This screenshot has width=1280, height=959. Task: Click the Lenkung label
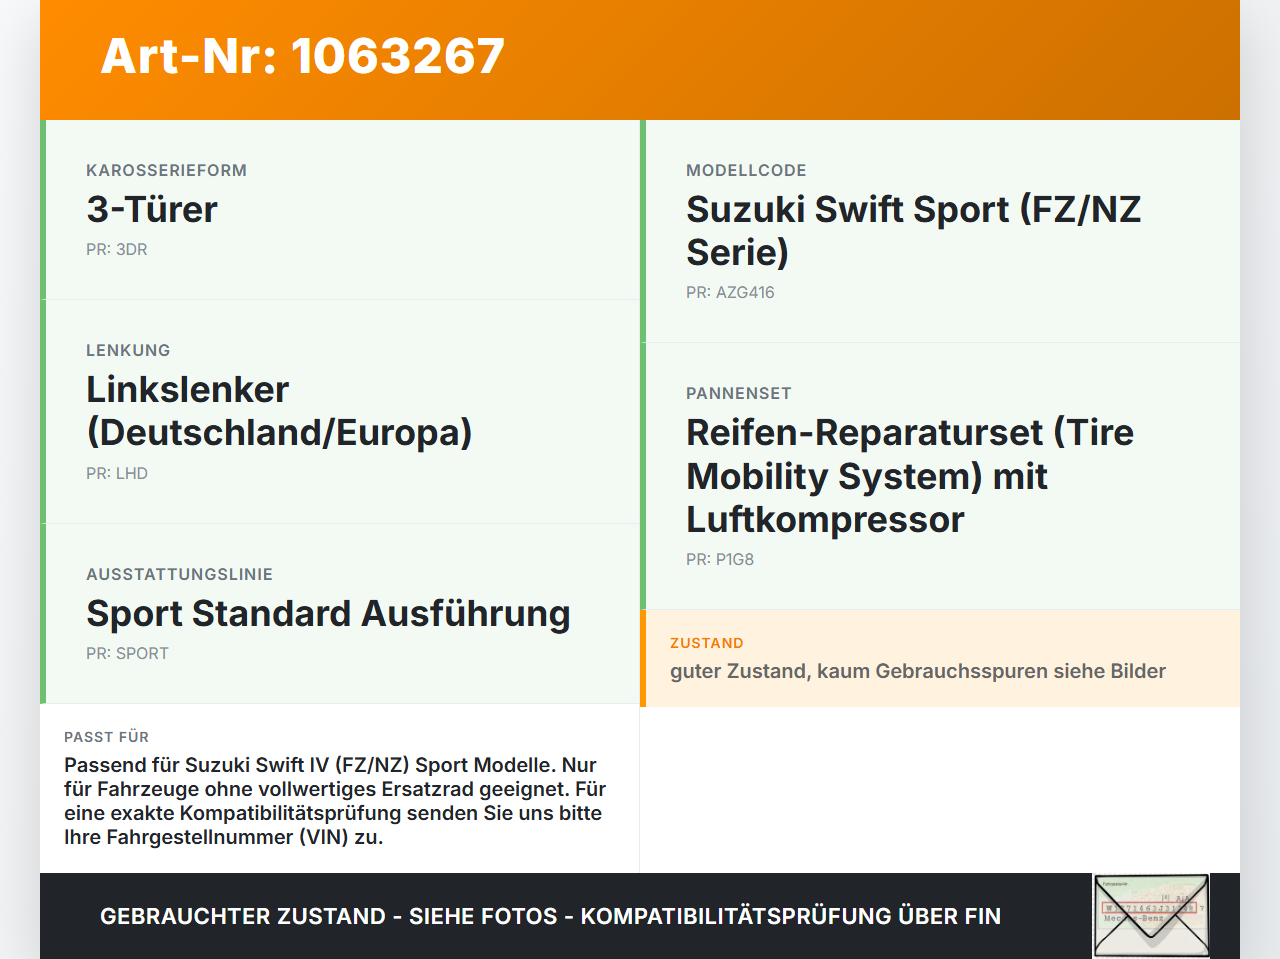pyautogui.click(x=128, y=351)
